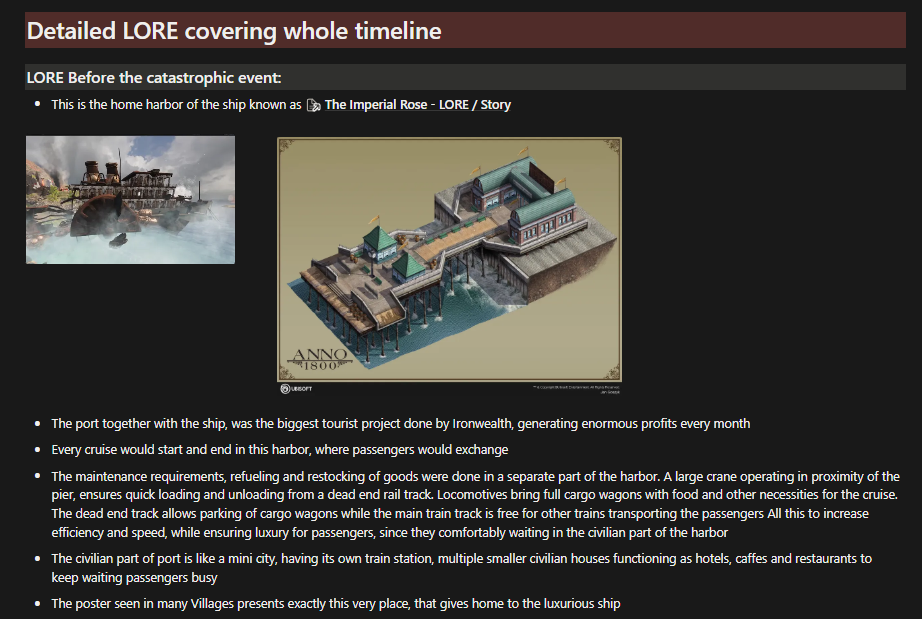
Task: Click the top-right corner ornament of harbor artwork
Action: (x=612, y=147)
